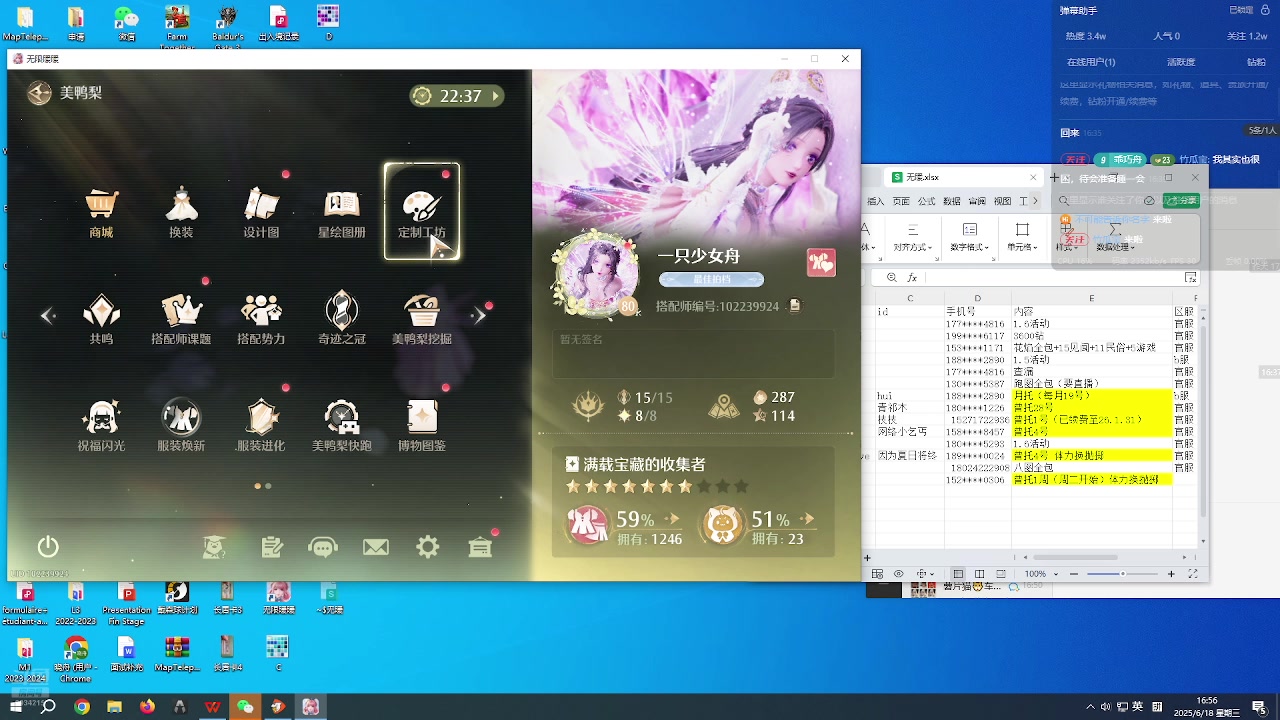Open the second collection 51% arrow
Viewport: 1280px width, 720px height.
[x=807, y=520]
